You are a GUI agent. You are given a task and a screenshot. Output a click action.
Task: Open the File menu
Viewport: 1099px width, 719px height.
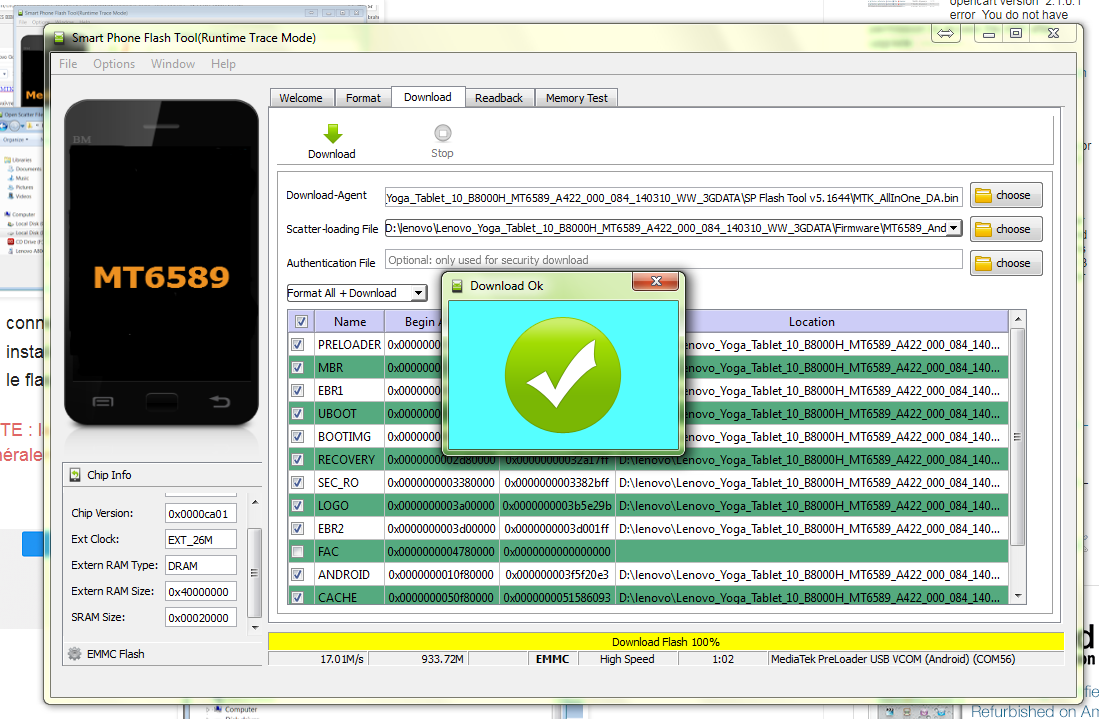pos(68,64)
